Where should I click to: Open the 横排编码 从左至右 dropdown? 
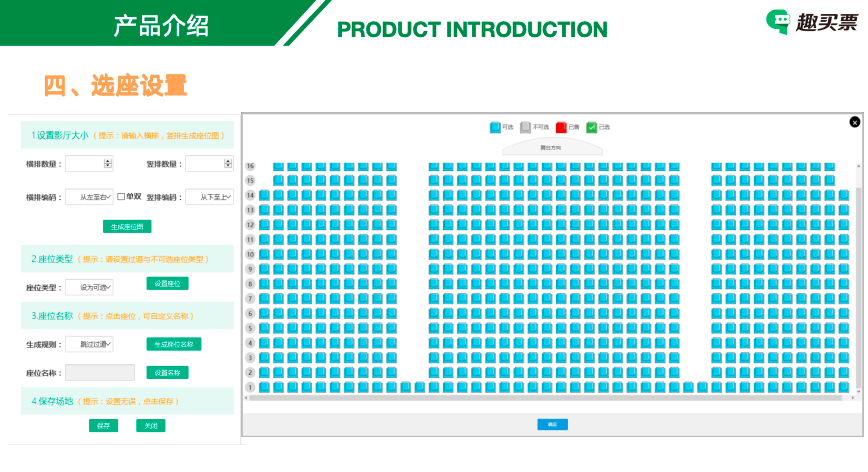(x=89, y=197)
